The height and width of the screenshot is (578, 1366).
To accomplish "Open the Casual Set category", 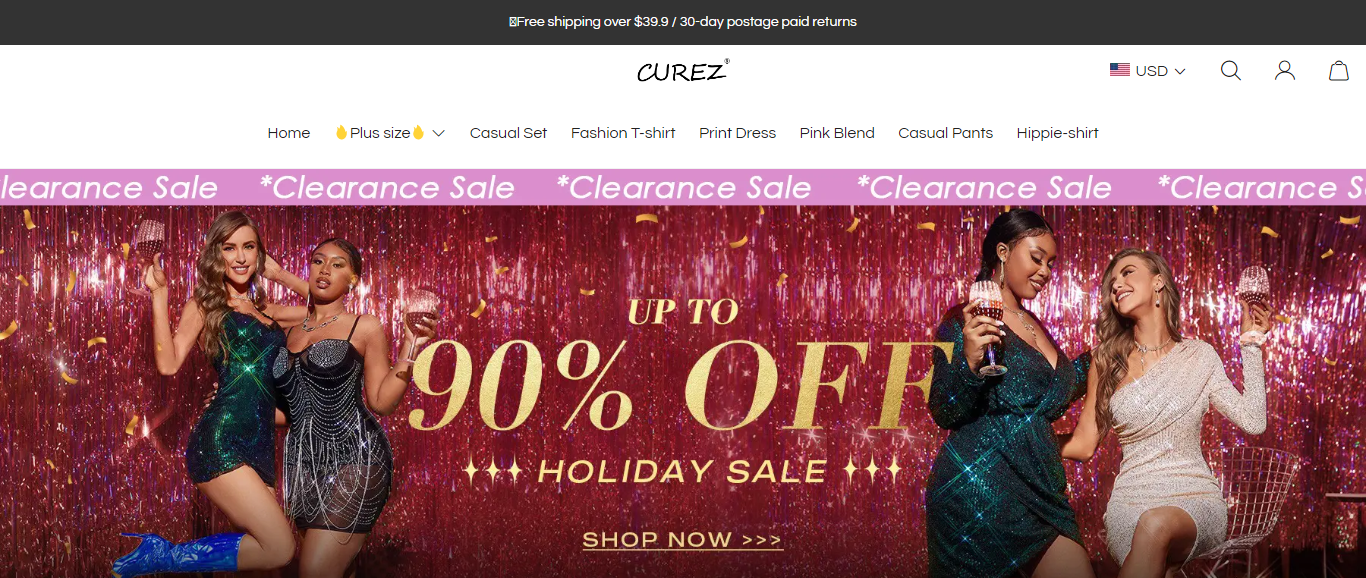I will coord(509,133).
